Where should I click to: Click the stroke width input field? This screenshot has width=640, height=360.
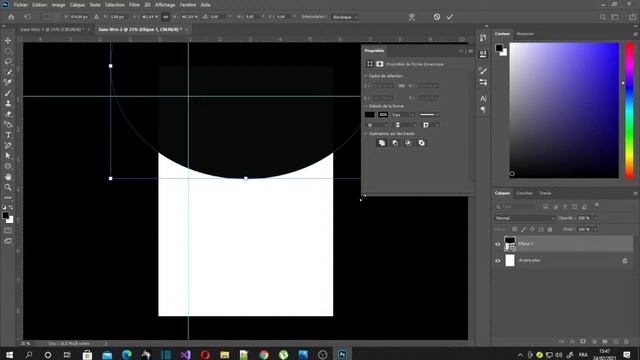point(400,115)
